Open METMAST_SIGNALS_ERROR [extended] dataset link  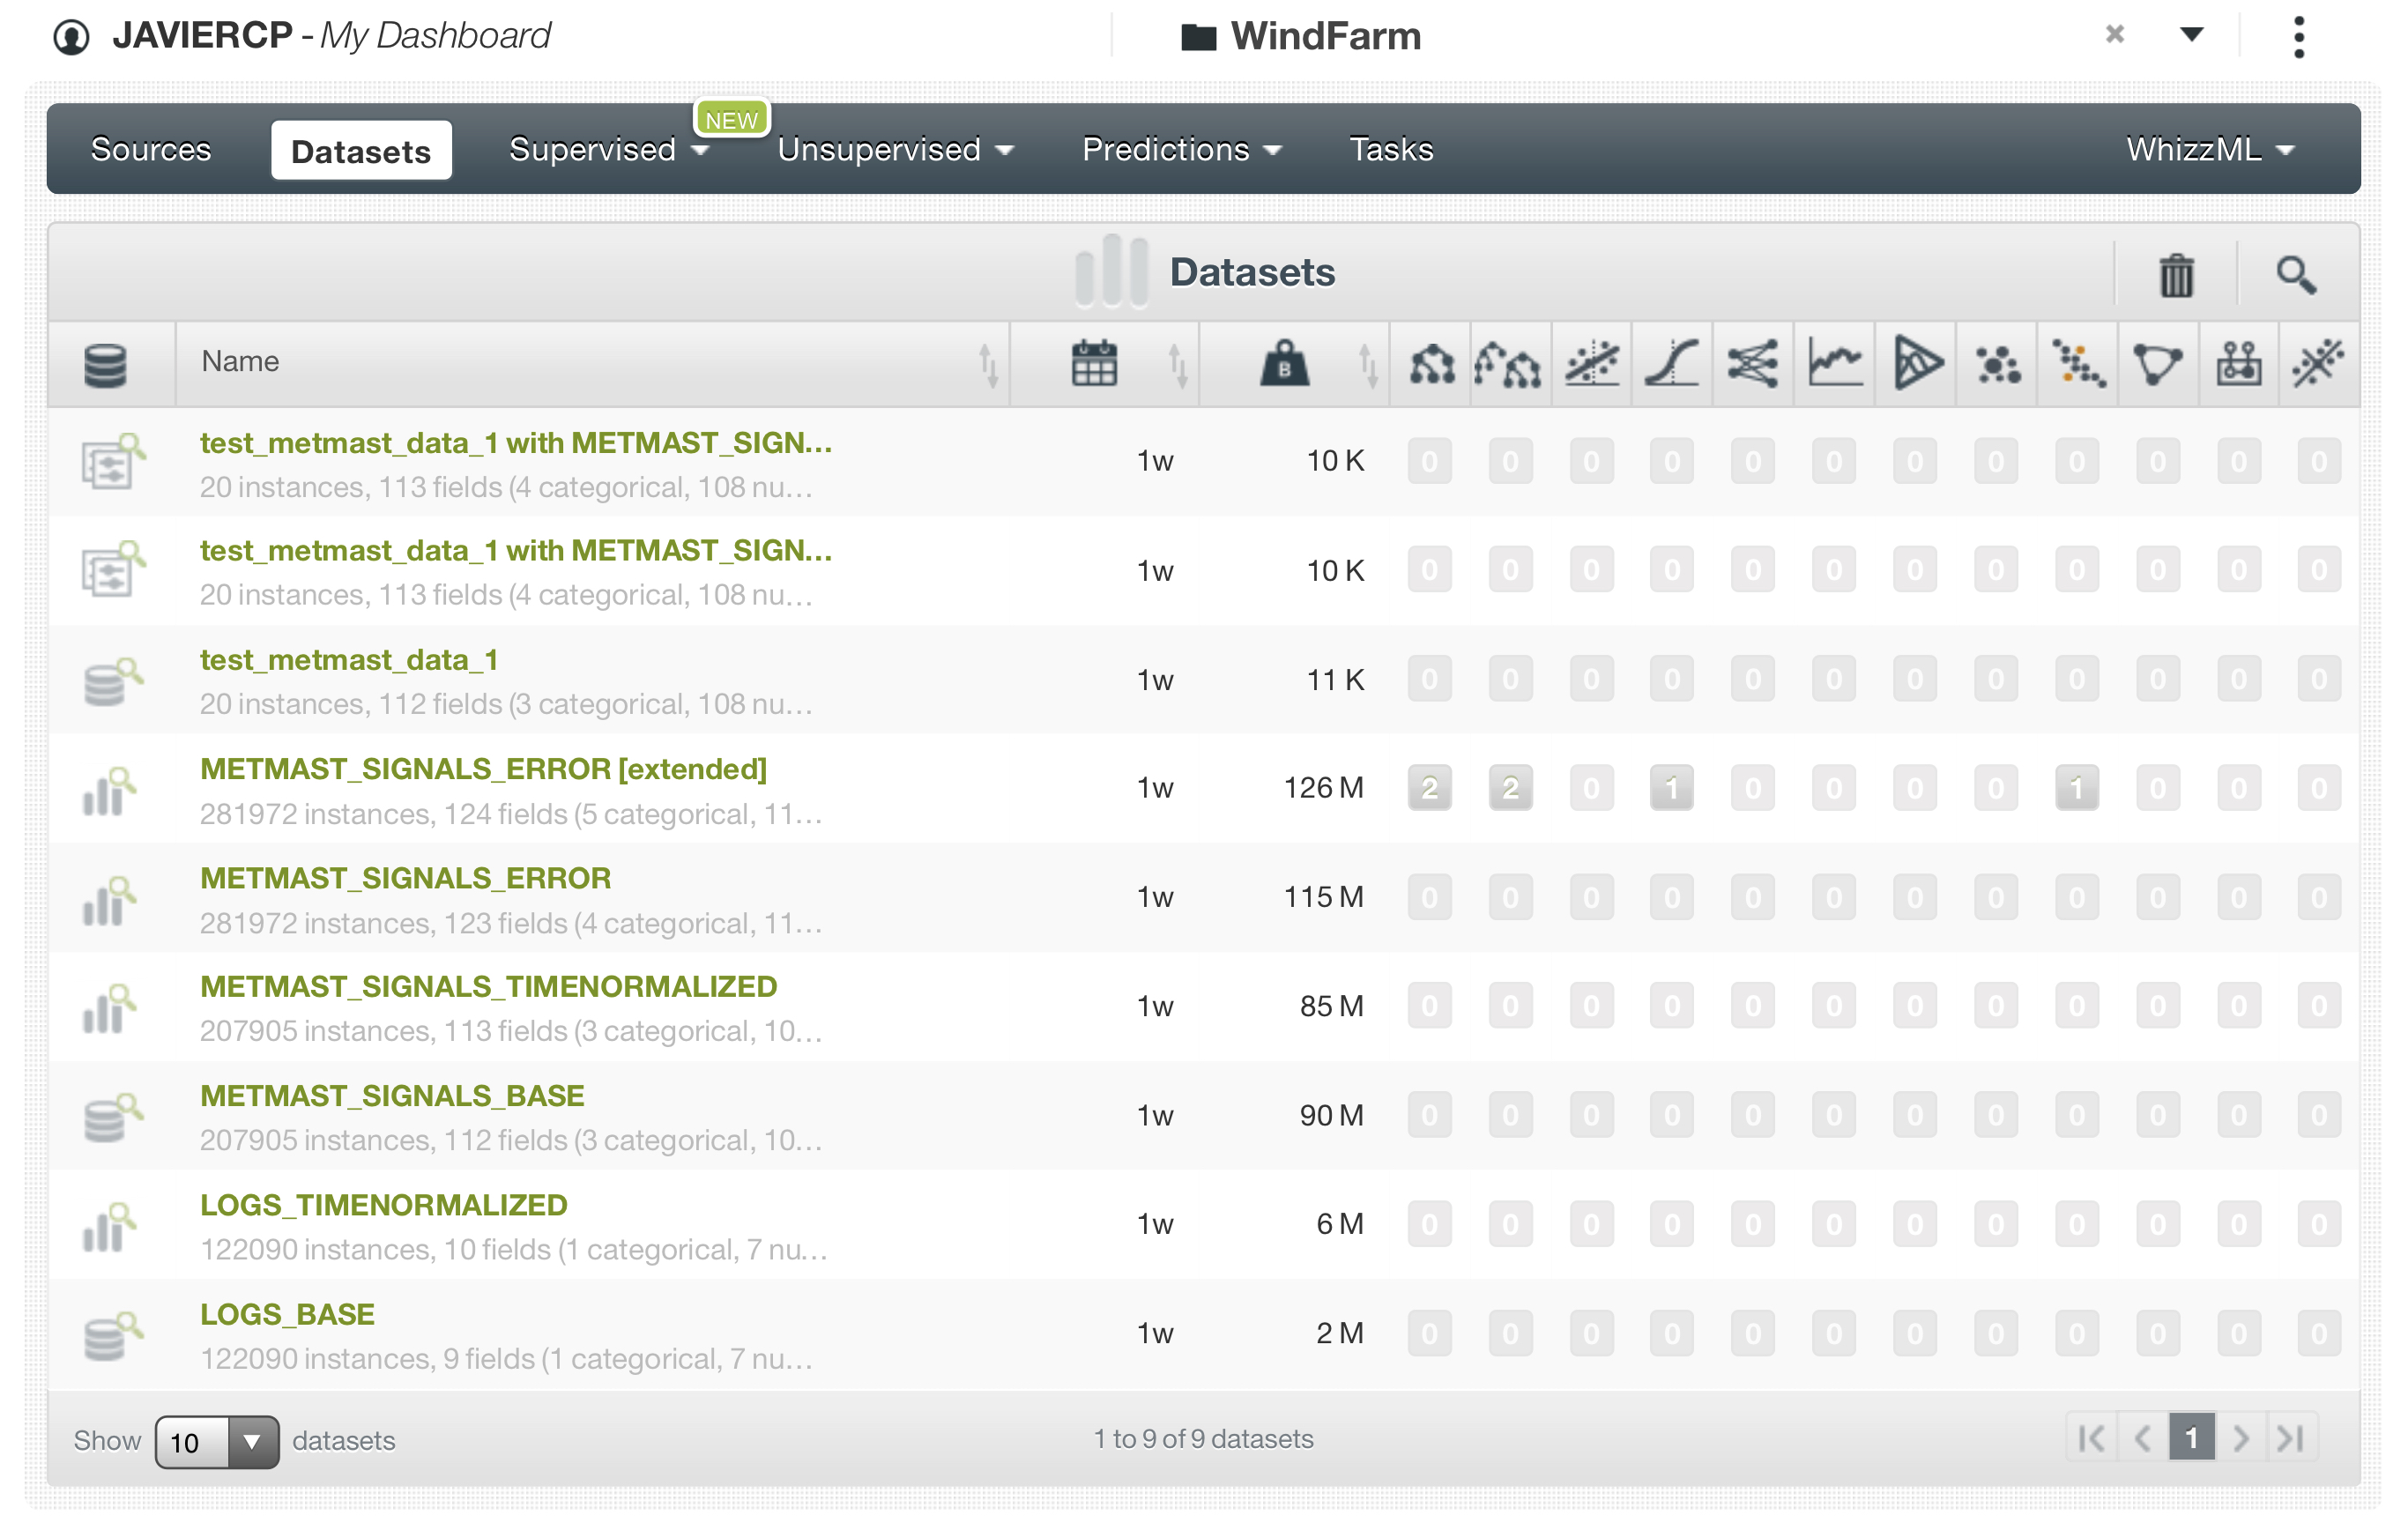(483, 769)
